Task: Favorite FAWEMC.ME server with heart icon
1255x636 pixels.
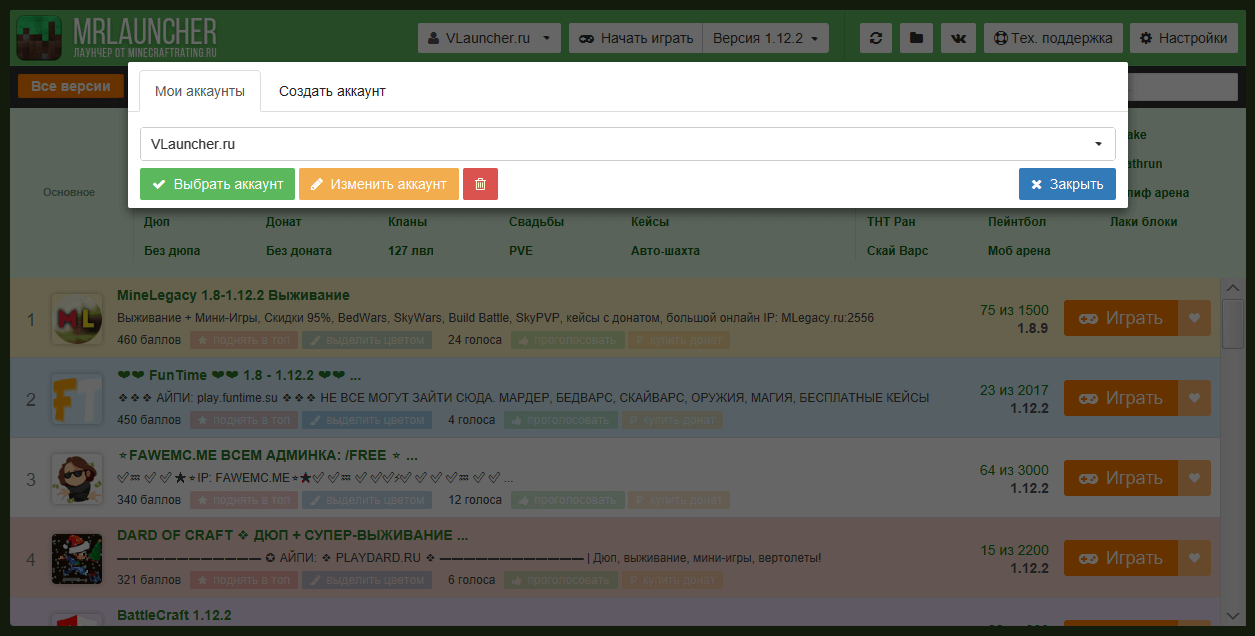Action: tap(1194, 478)
